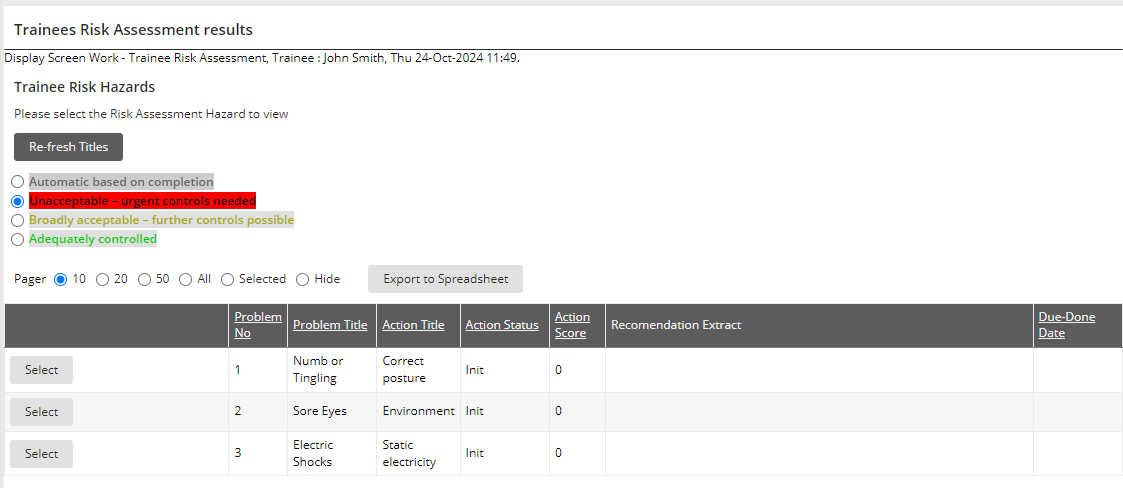Sort by Action Title column header
Screen dimensions: 1123x488
click(413, 325)
